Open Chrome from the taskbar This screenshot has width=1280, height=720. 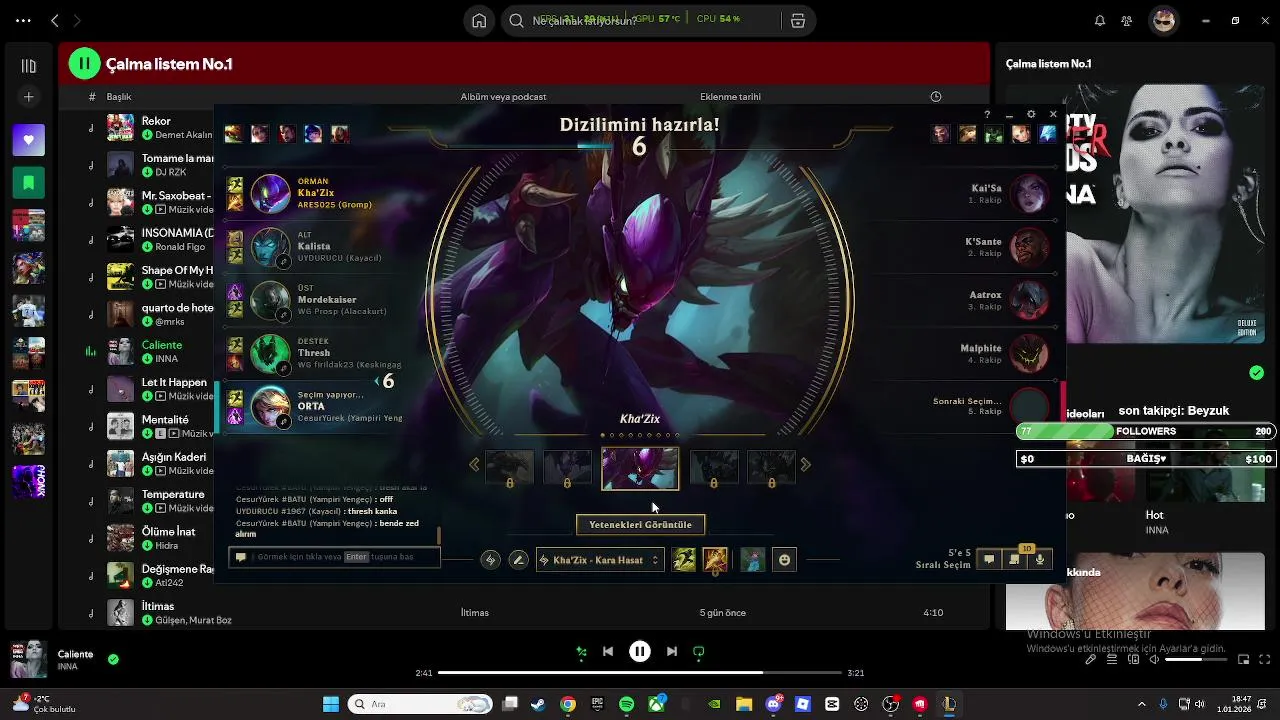tap(568, 704)
